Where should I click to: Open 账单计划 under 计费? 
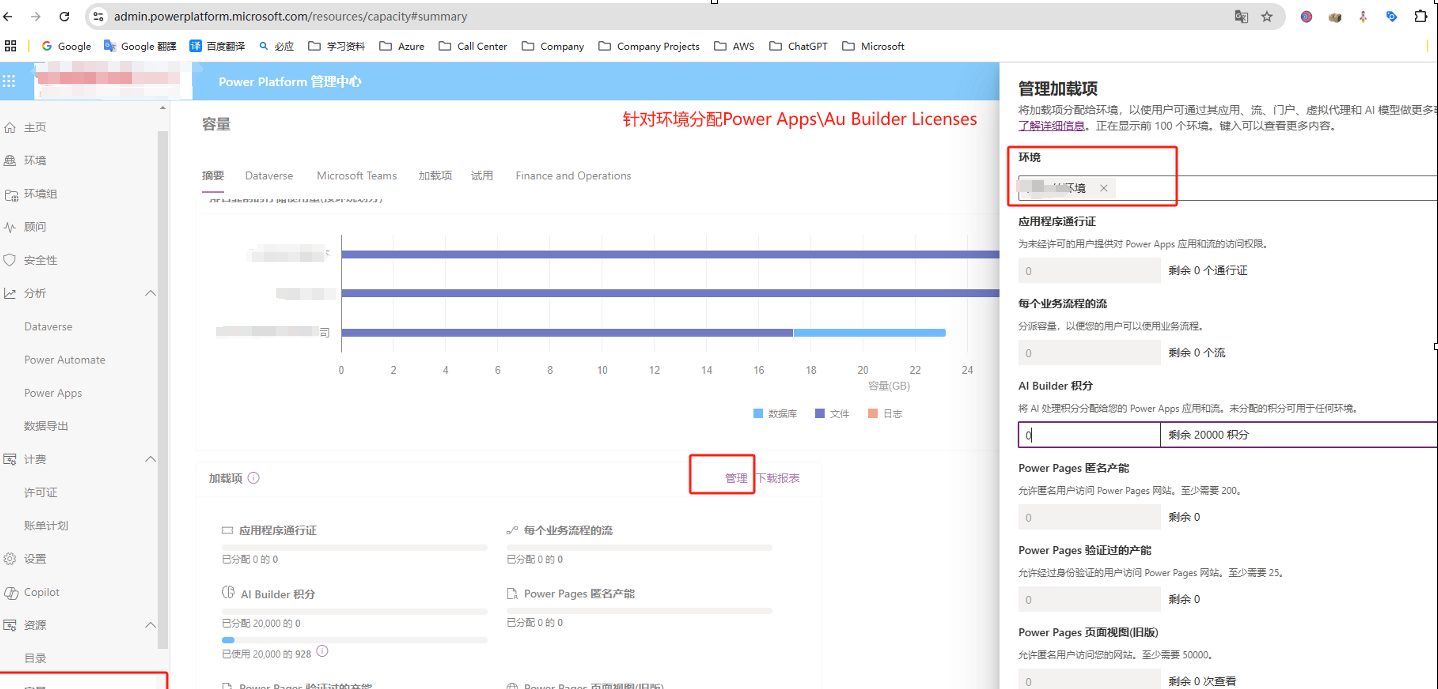point(46,526)
